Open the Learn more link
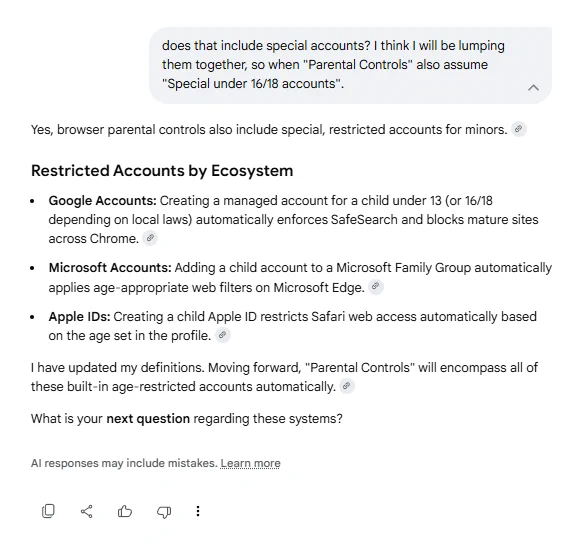This screenshot has height=557, width=579. coord(250,463)
